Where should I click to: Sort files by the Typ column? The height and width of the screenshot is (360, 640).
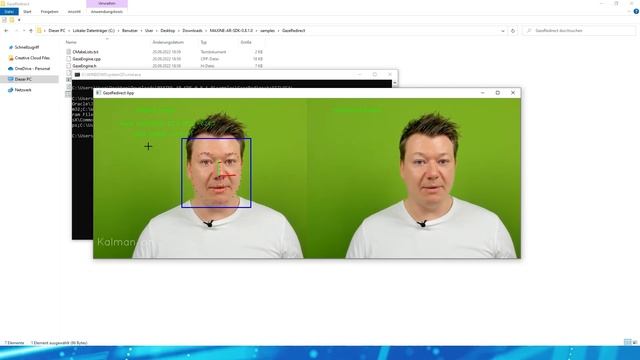tap(203, 42)
